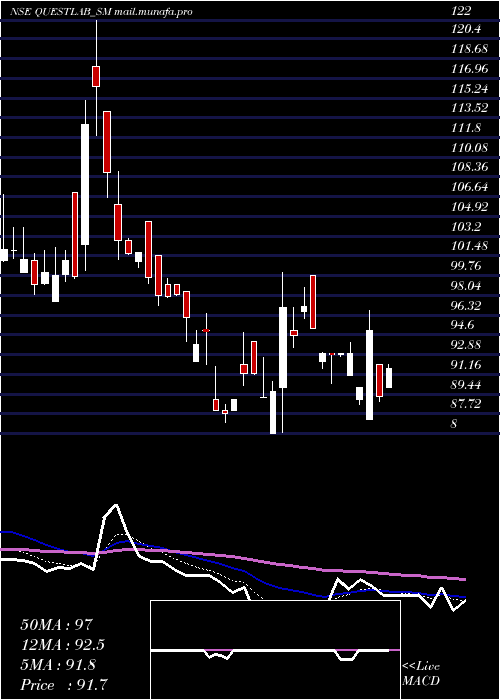Click the 50MA : 97 readout

[x=56, y=625]
